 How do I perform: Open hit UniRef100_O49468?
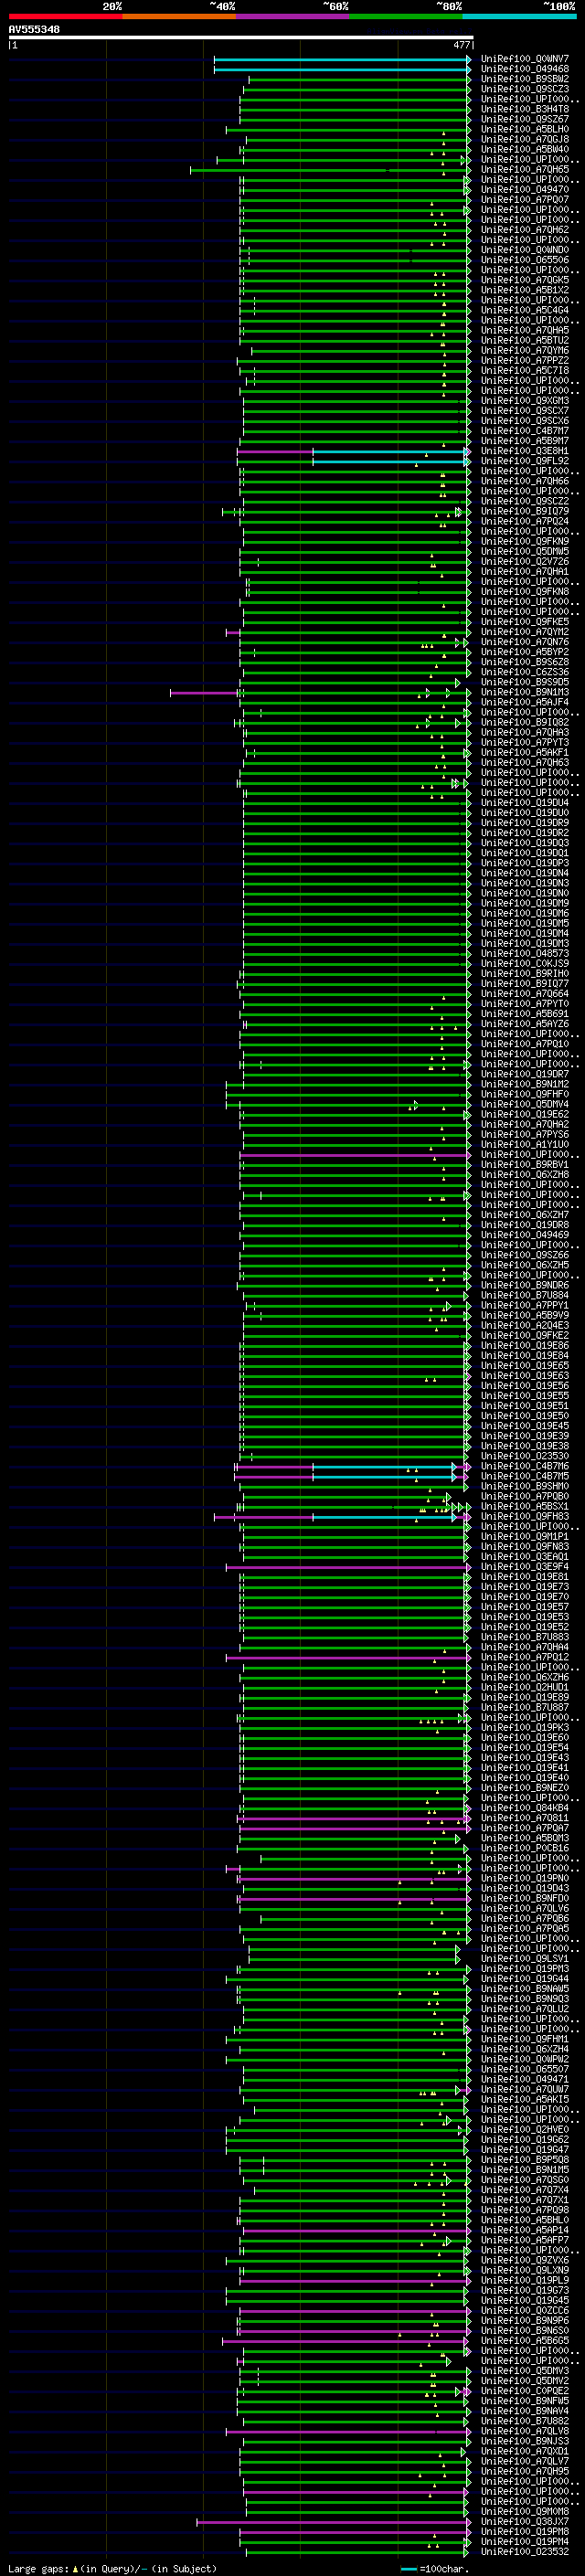[524, 69]
